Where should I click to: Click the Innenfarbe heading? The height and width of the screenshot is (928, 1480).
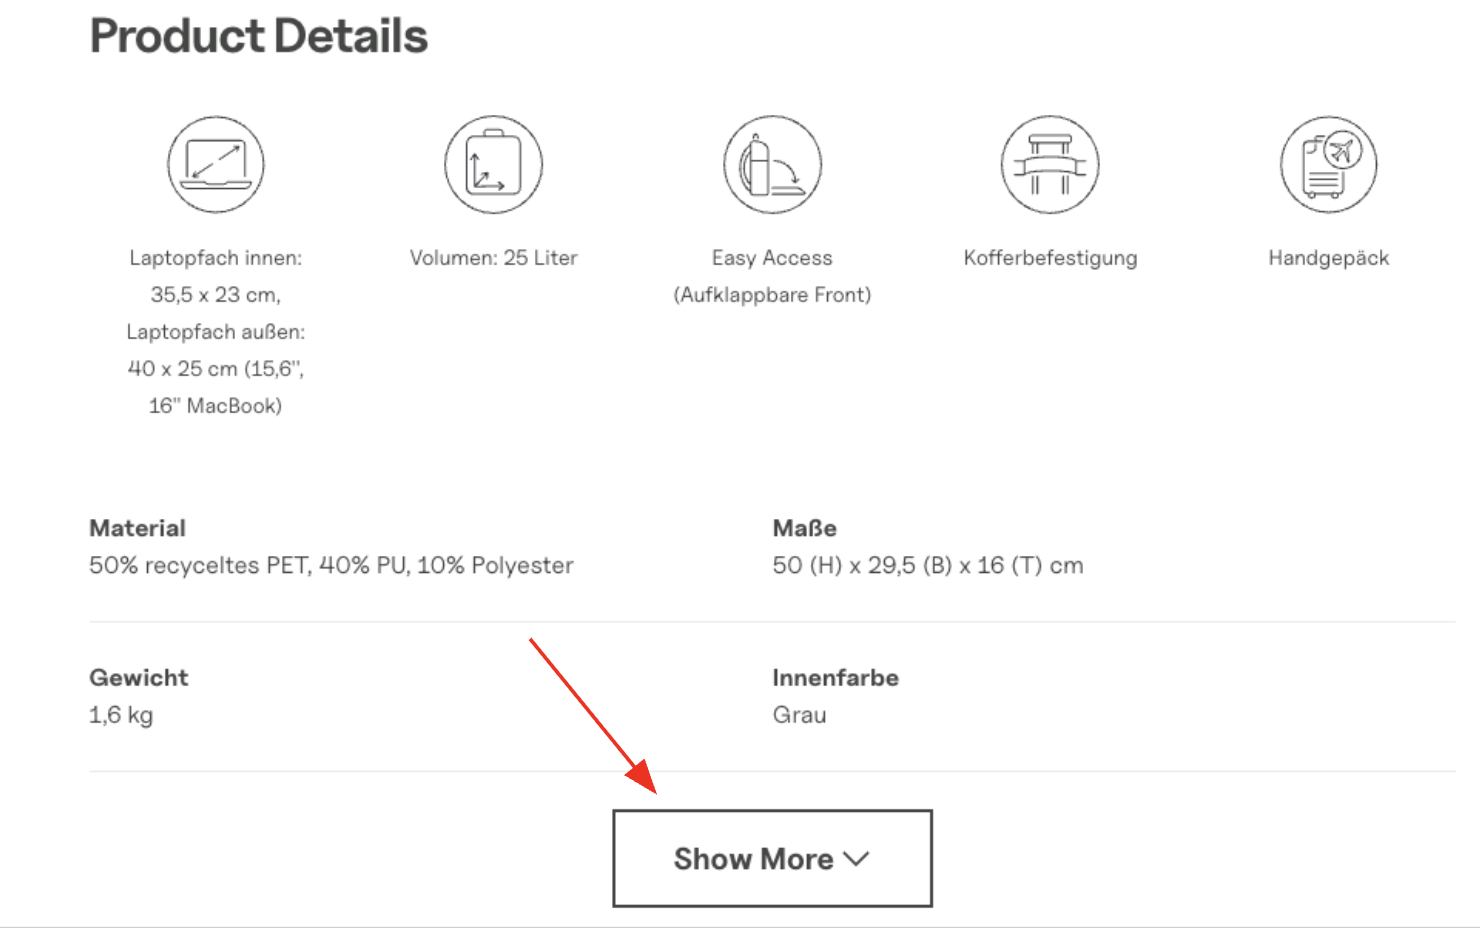coord(835,678)
